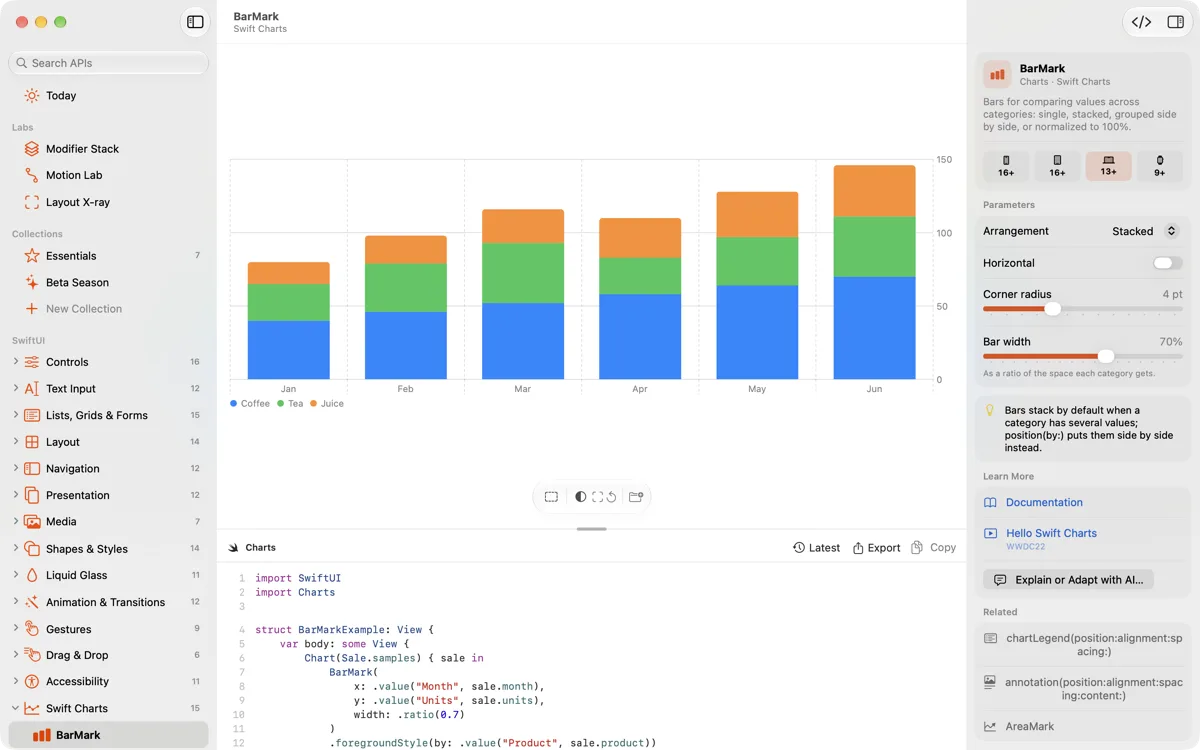The height and width of the screenshot is (750, 1200).
Task: Toggle the left sidebar visibility button
Action: pyautogui.click(x=195, y=22)
